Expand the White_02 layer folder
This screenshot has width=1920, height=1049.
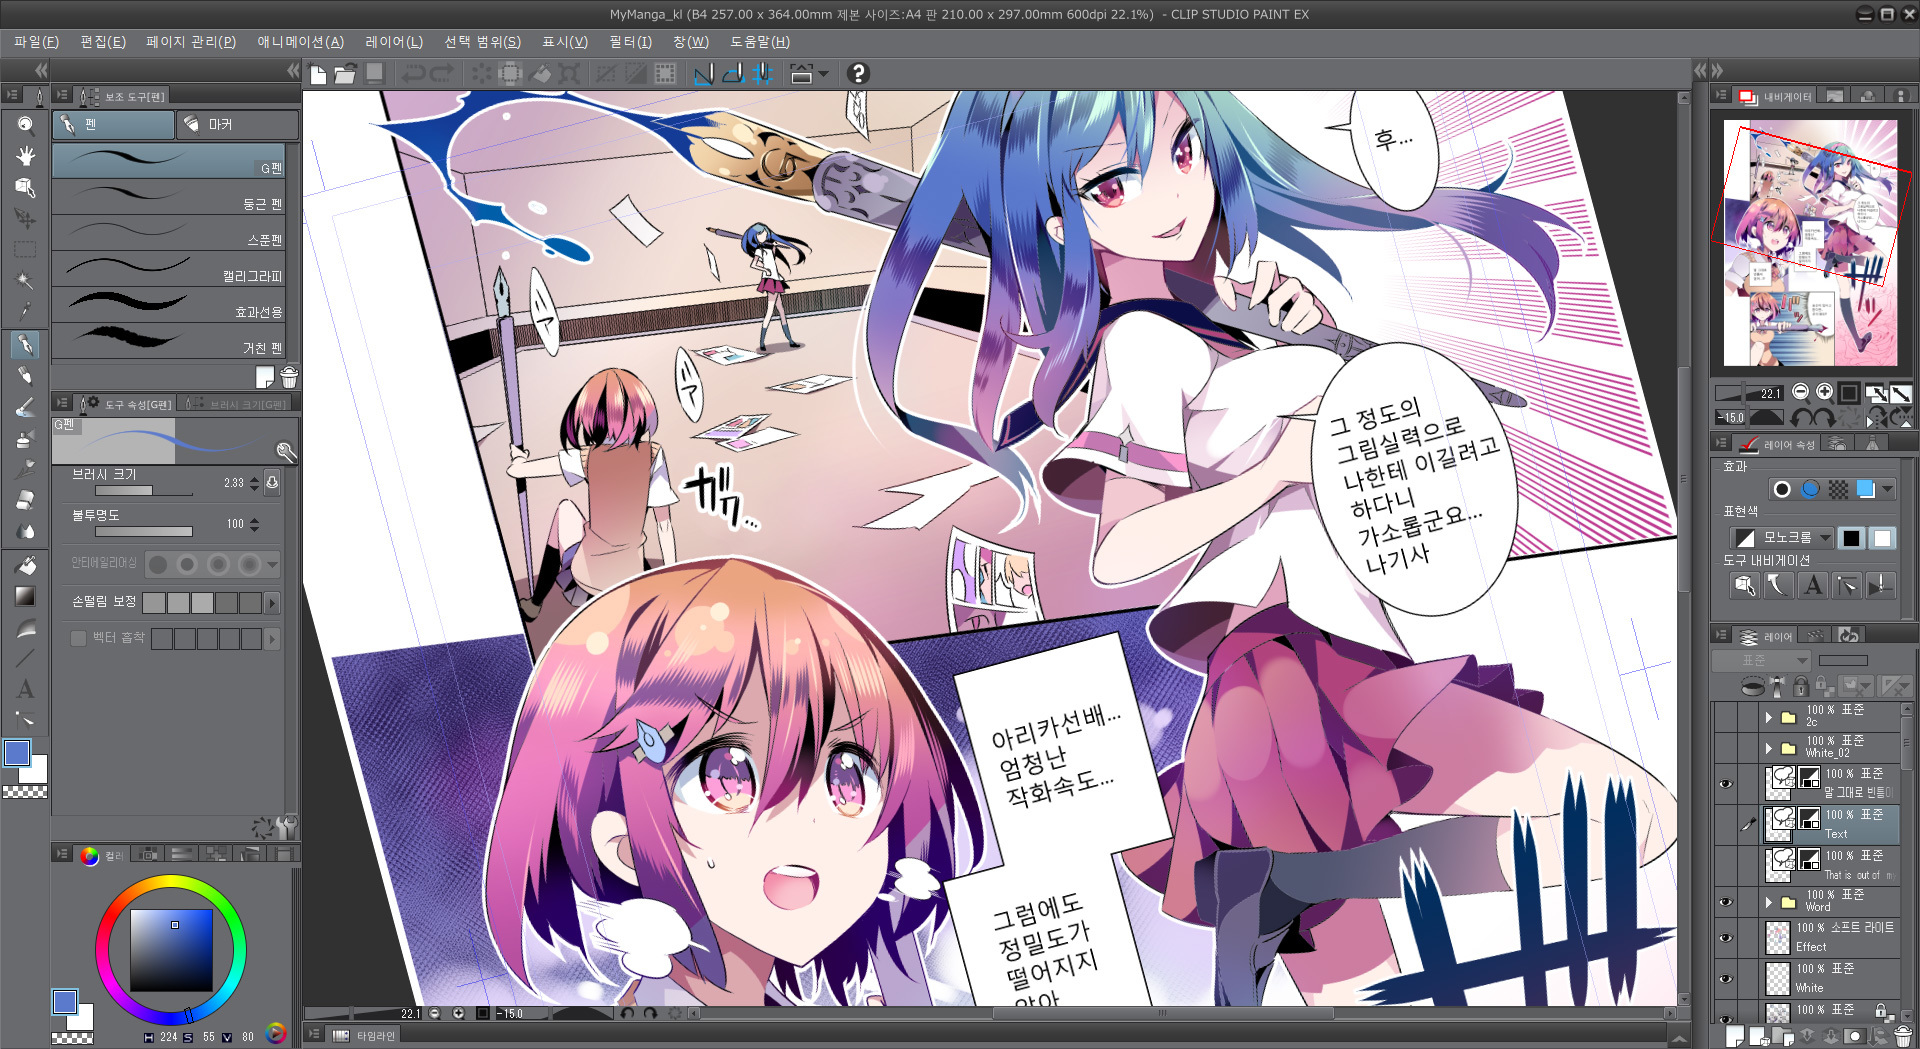(1768, 747)
